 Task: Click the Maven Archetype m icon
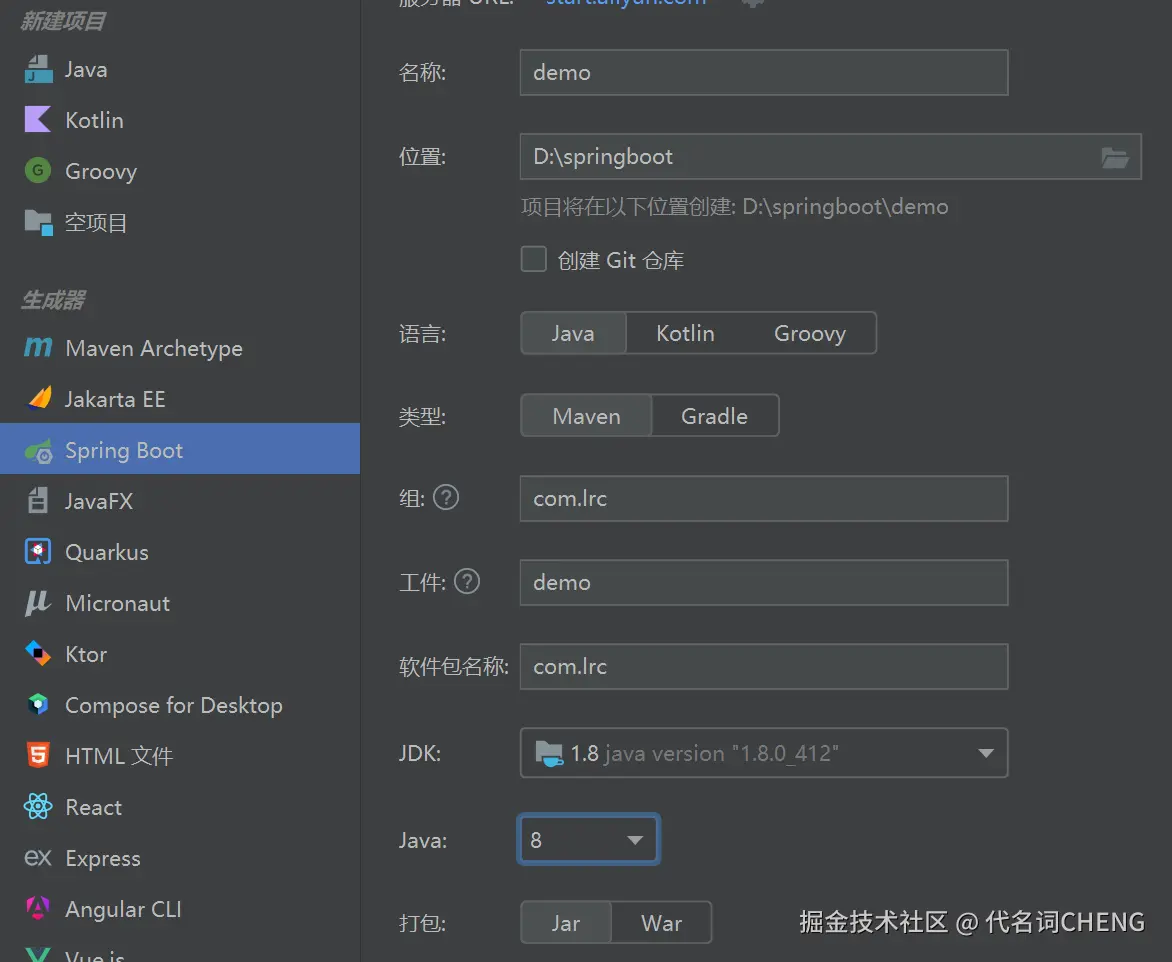[x=38, y=348]
